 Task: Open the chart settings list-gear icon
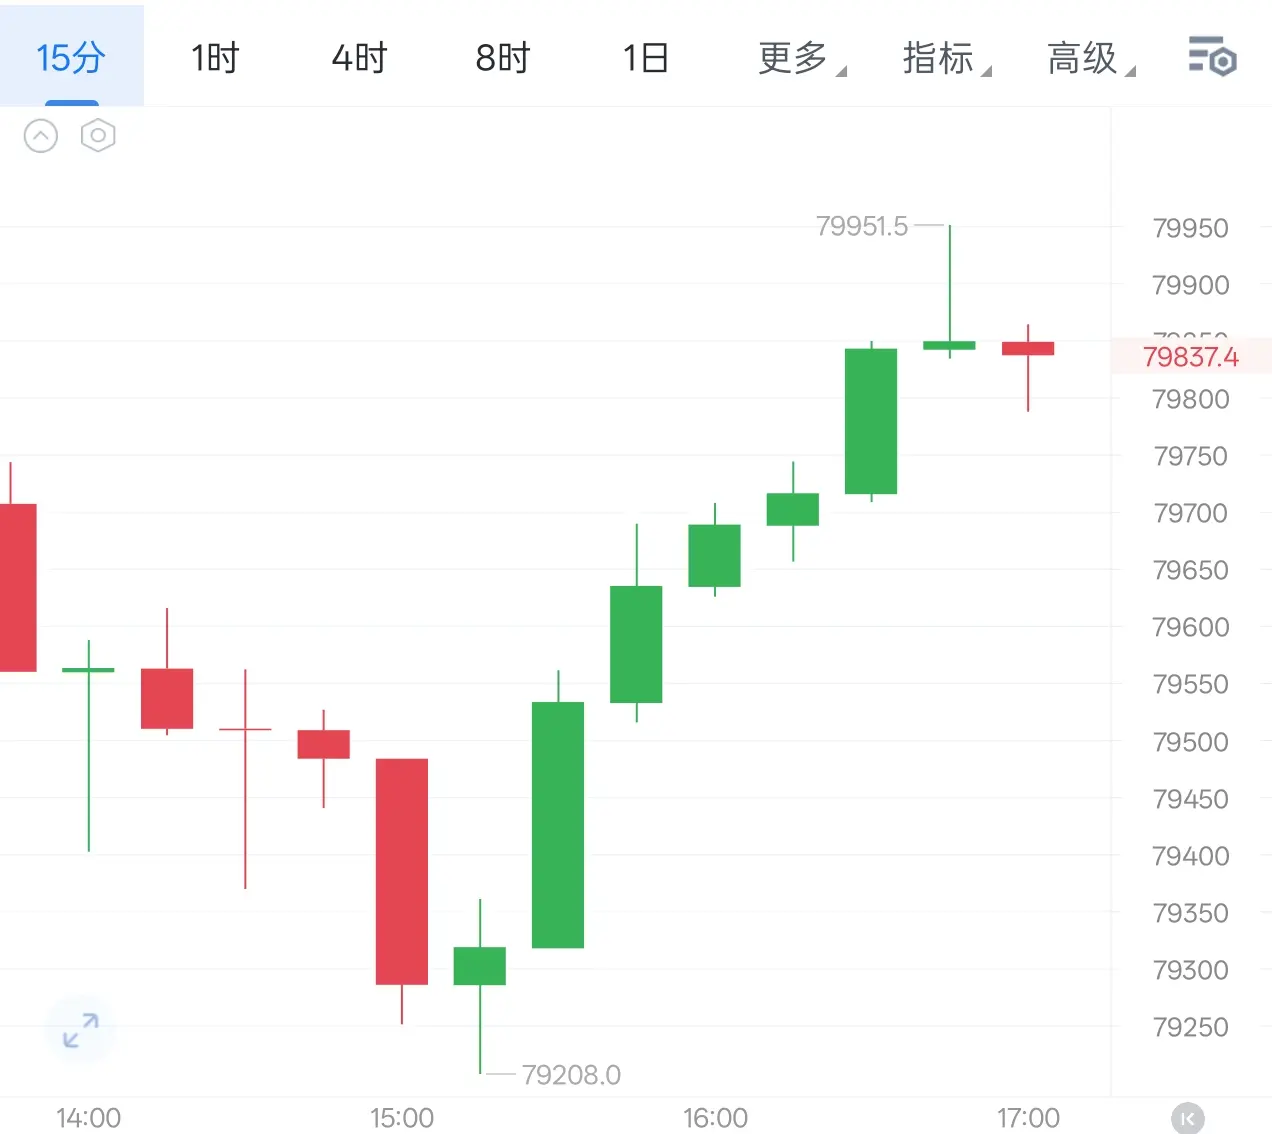coord(1212,56)
